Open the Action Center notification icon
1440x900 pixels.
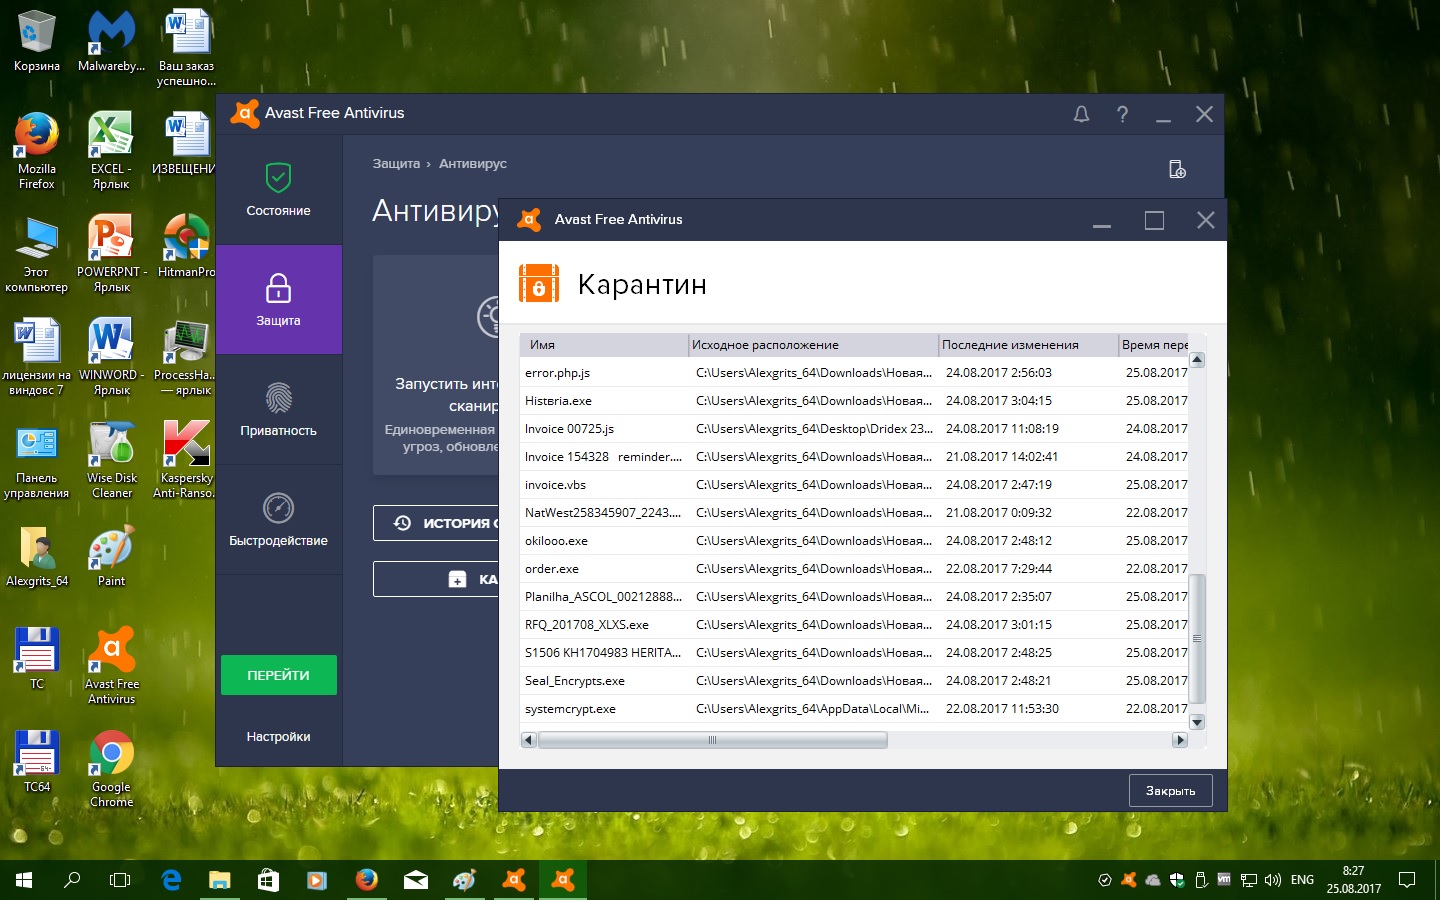pos(1407,880)
